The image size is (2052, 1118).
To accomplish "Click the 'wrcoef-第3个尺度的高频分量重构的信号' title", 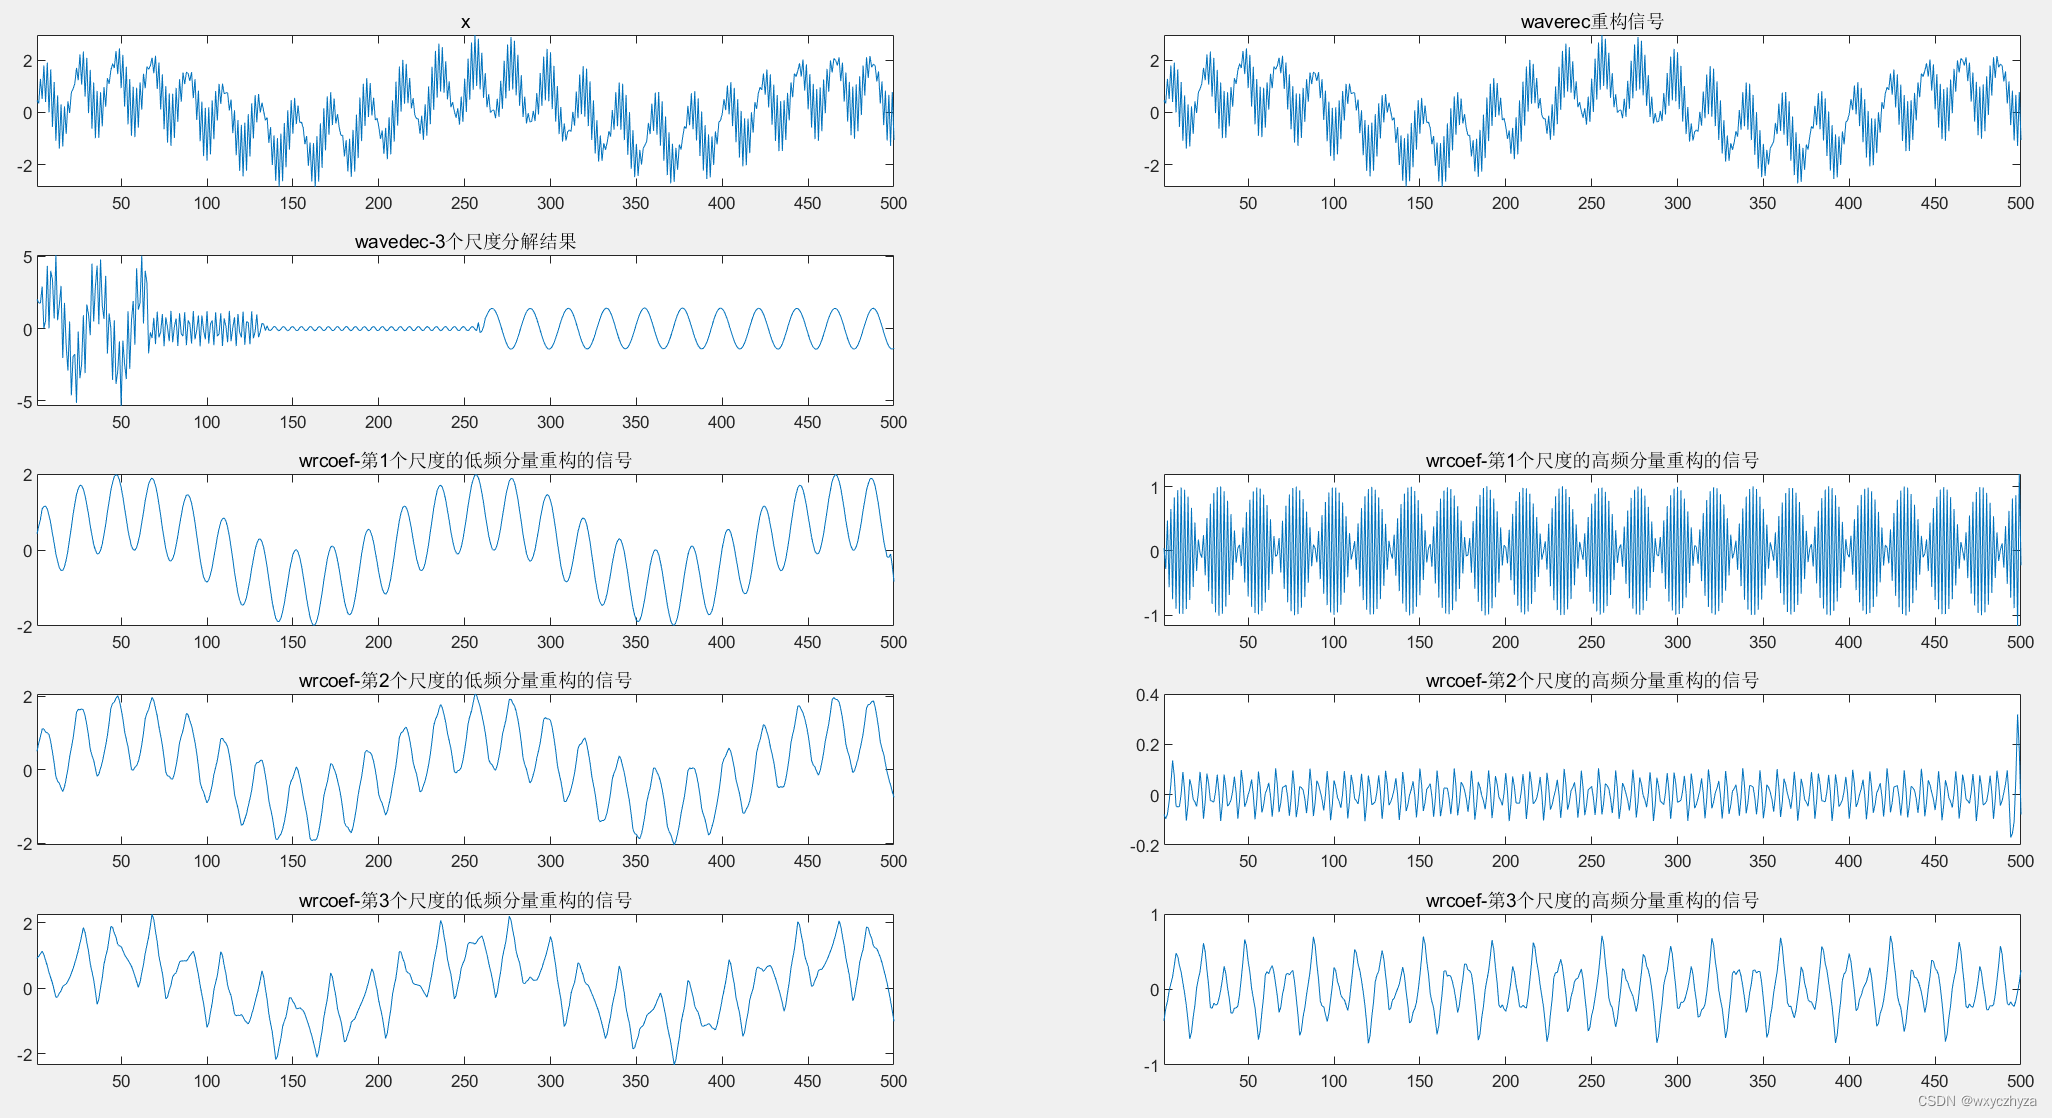I will [1592, 900].
